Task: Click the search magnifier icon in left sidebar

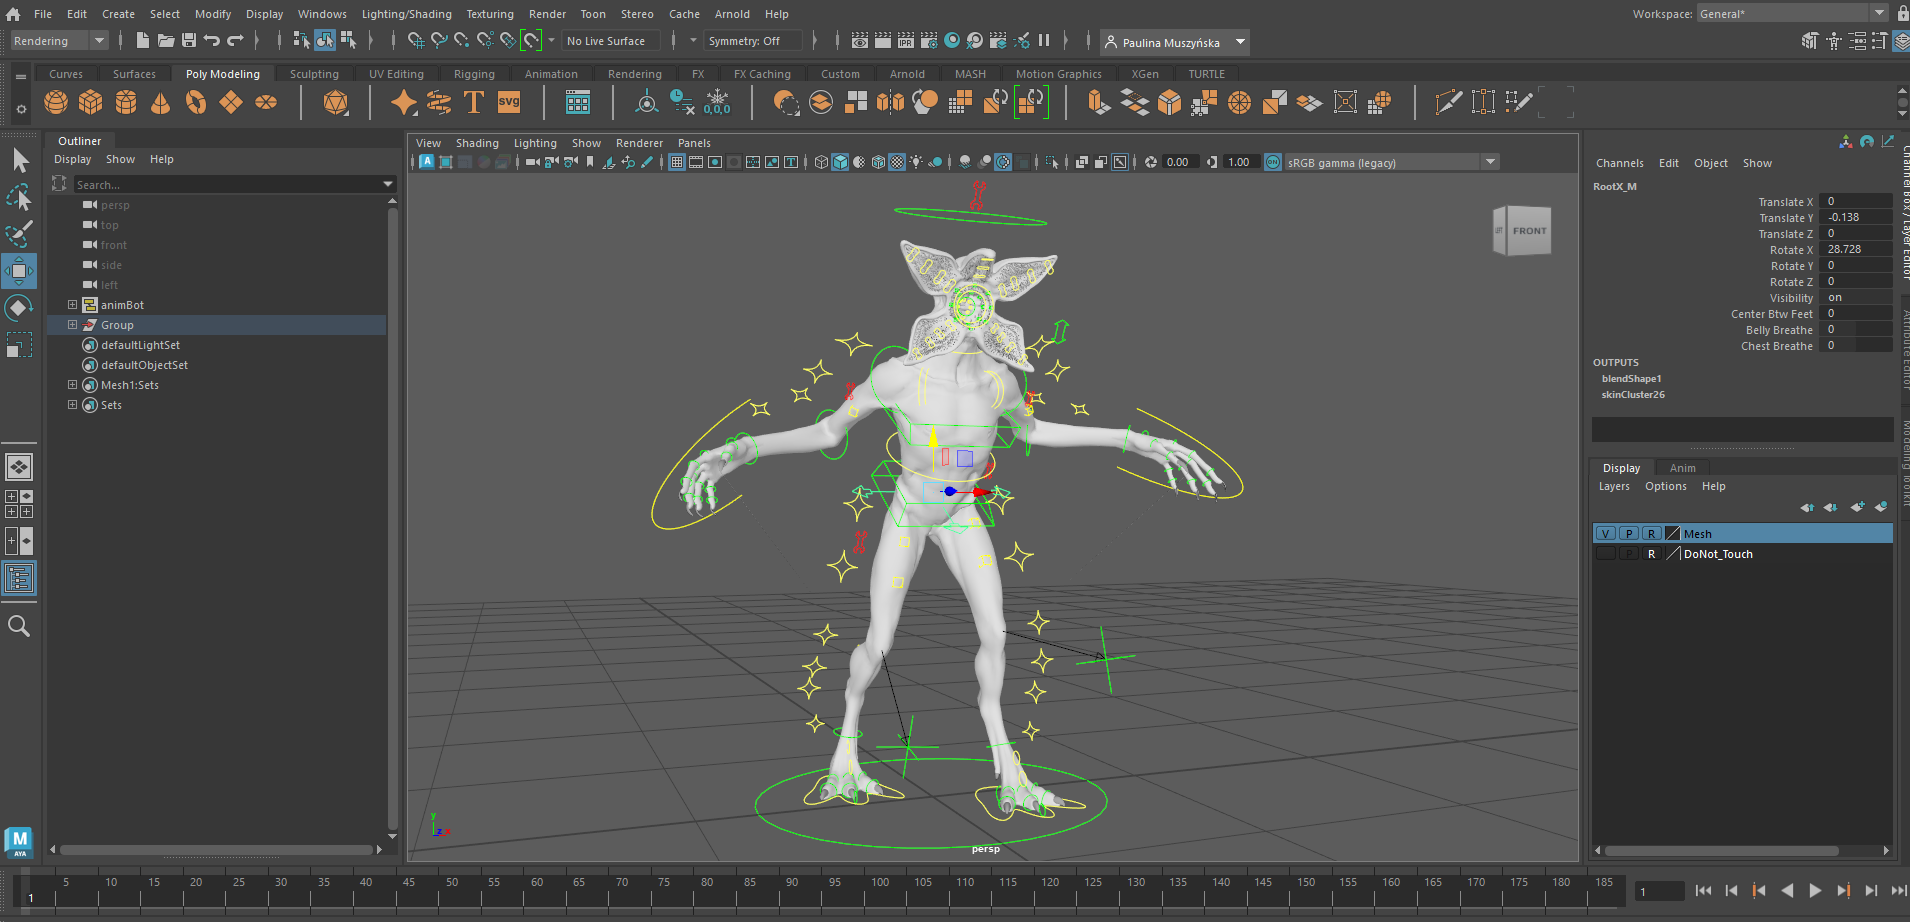Action: (19, 626)
